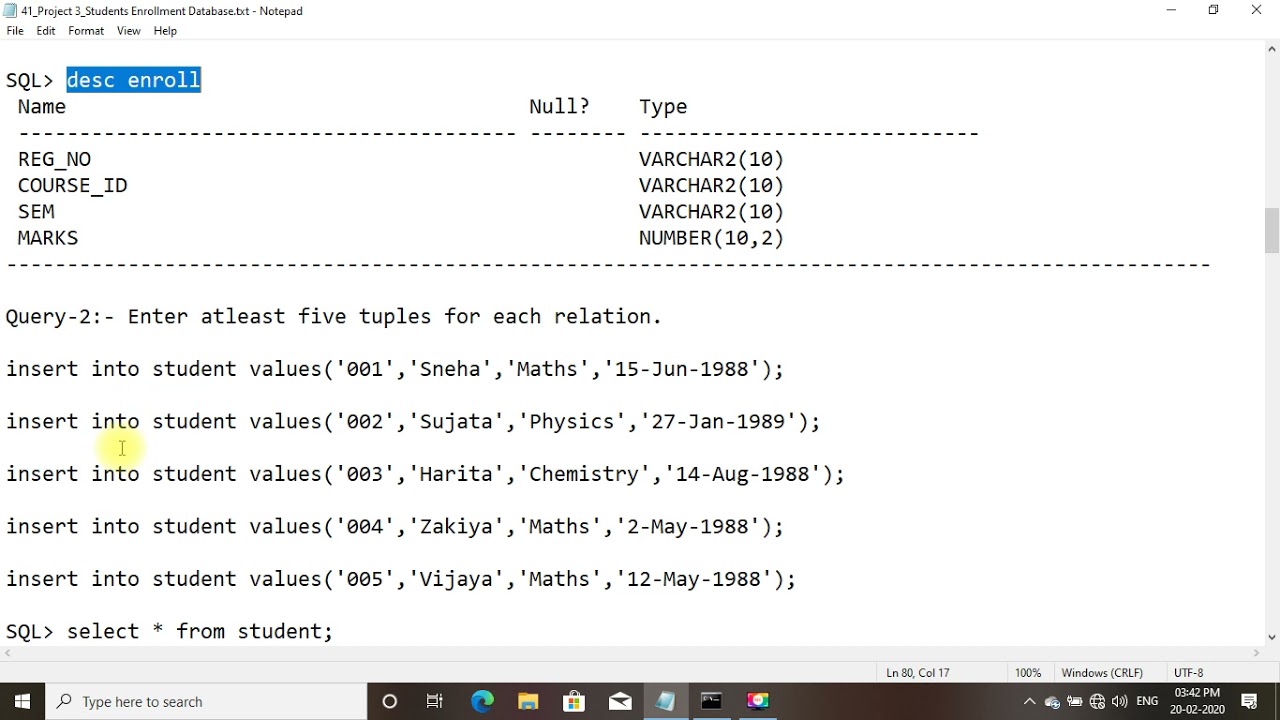Click the taskbar search box
Viewport: 1280px width, 720px height.
coord(206,701)
